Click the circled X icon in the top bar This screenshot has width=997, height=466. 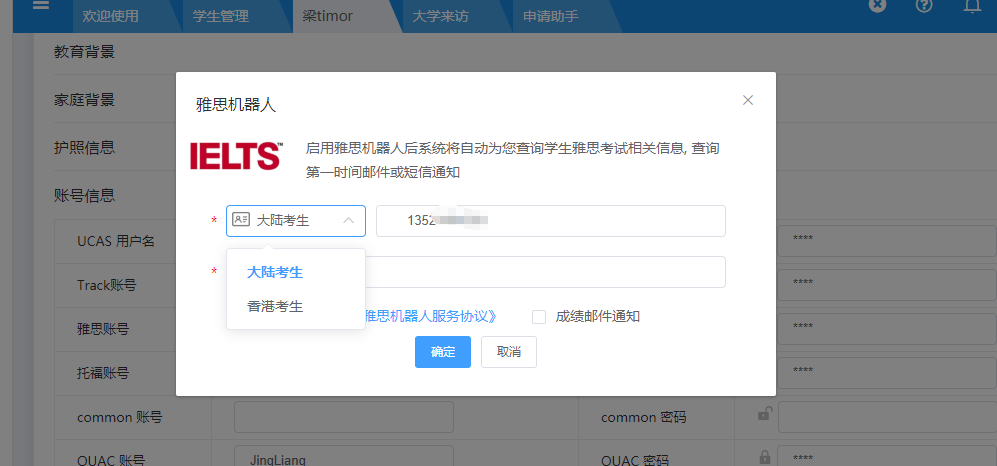[x=878, y=5]
